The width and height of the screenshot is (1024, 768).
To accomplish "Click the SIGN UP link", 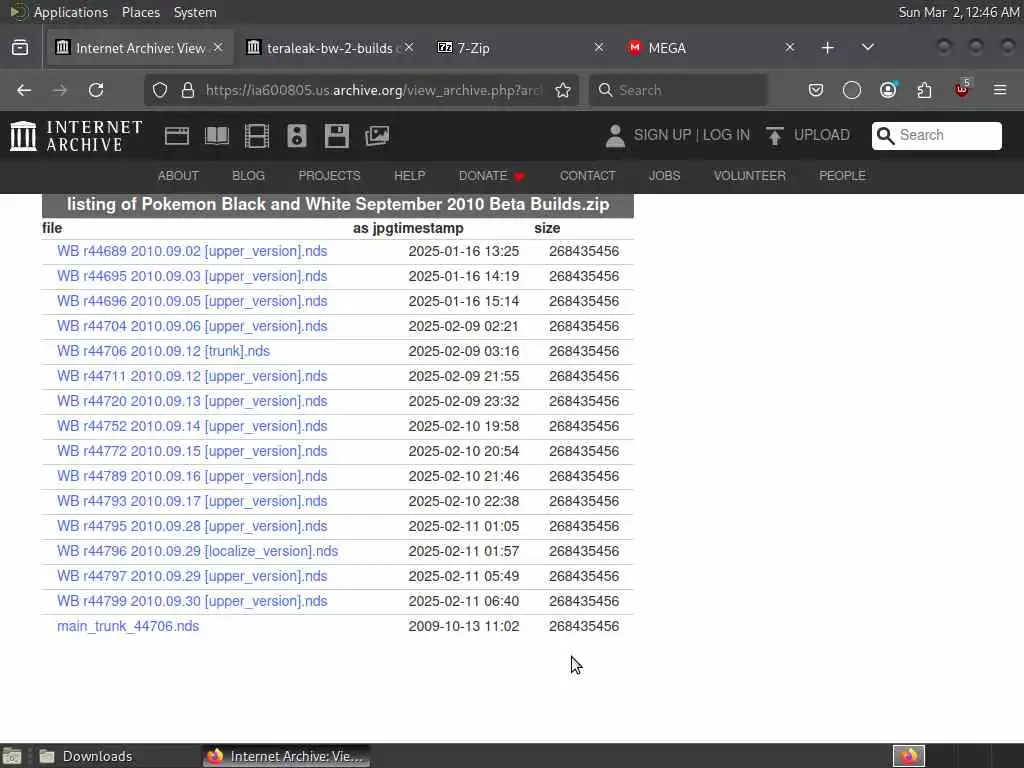I will click(662, 135).
